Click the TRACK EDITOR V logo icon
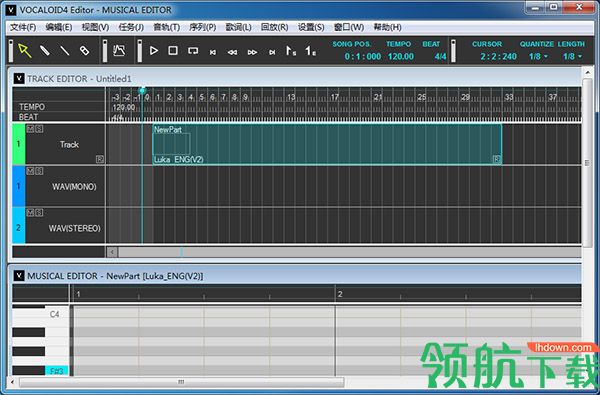This screenshot has width=600, height=395. 19,79
